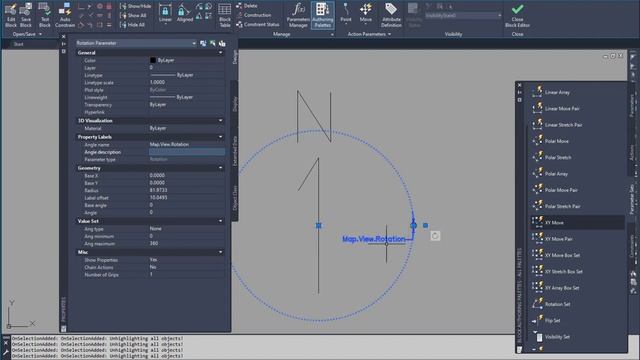Switch to the Start tab

(x=19, y=44)
